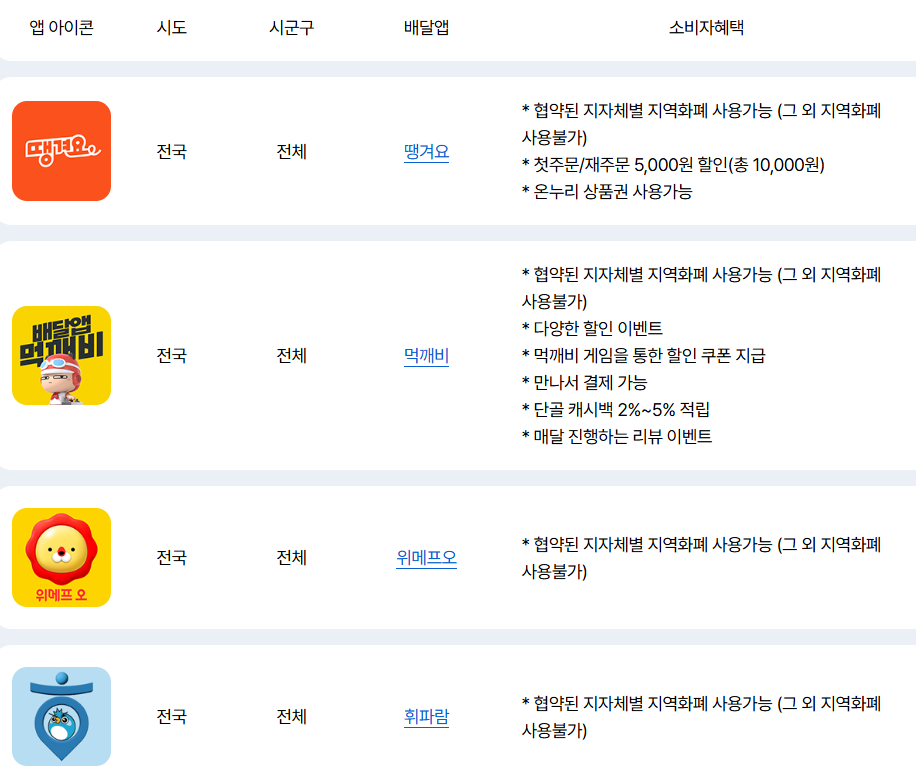Select 전국 cell in the 땡겨요 row

[171, 152]
